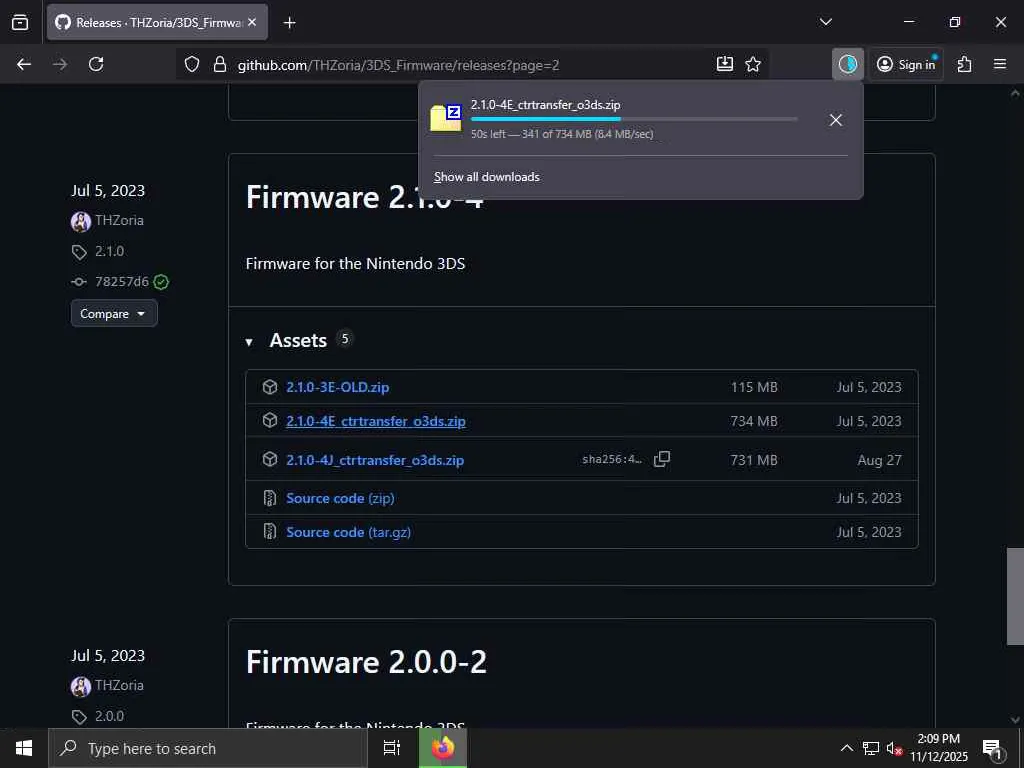Click the muted volume tray icon
Viewport: 1024px width, 768px height.
click(x=893, y=748)
